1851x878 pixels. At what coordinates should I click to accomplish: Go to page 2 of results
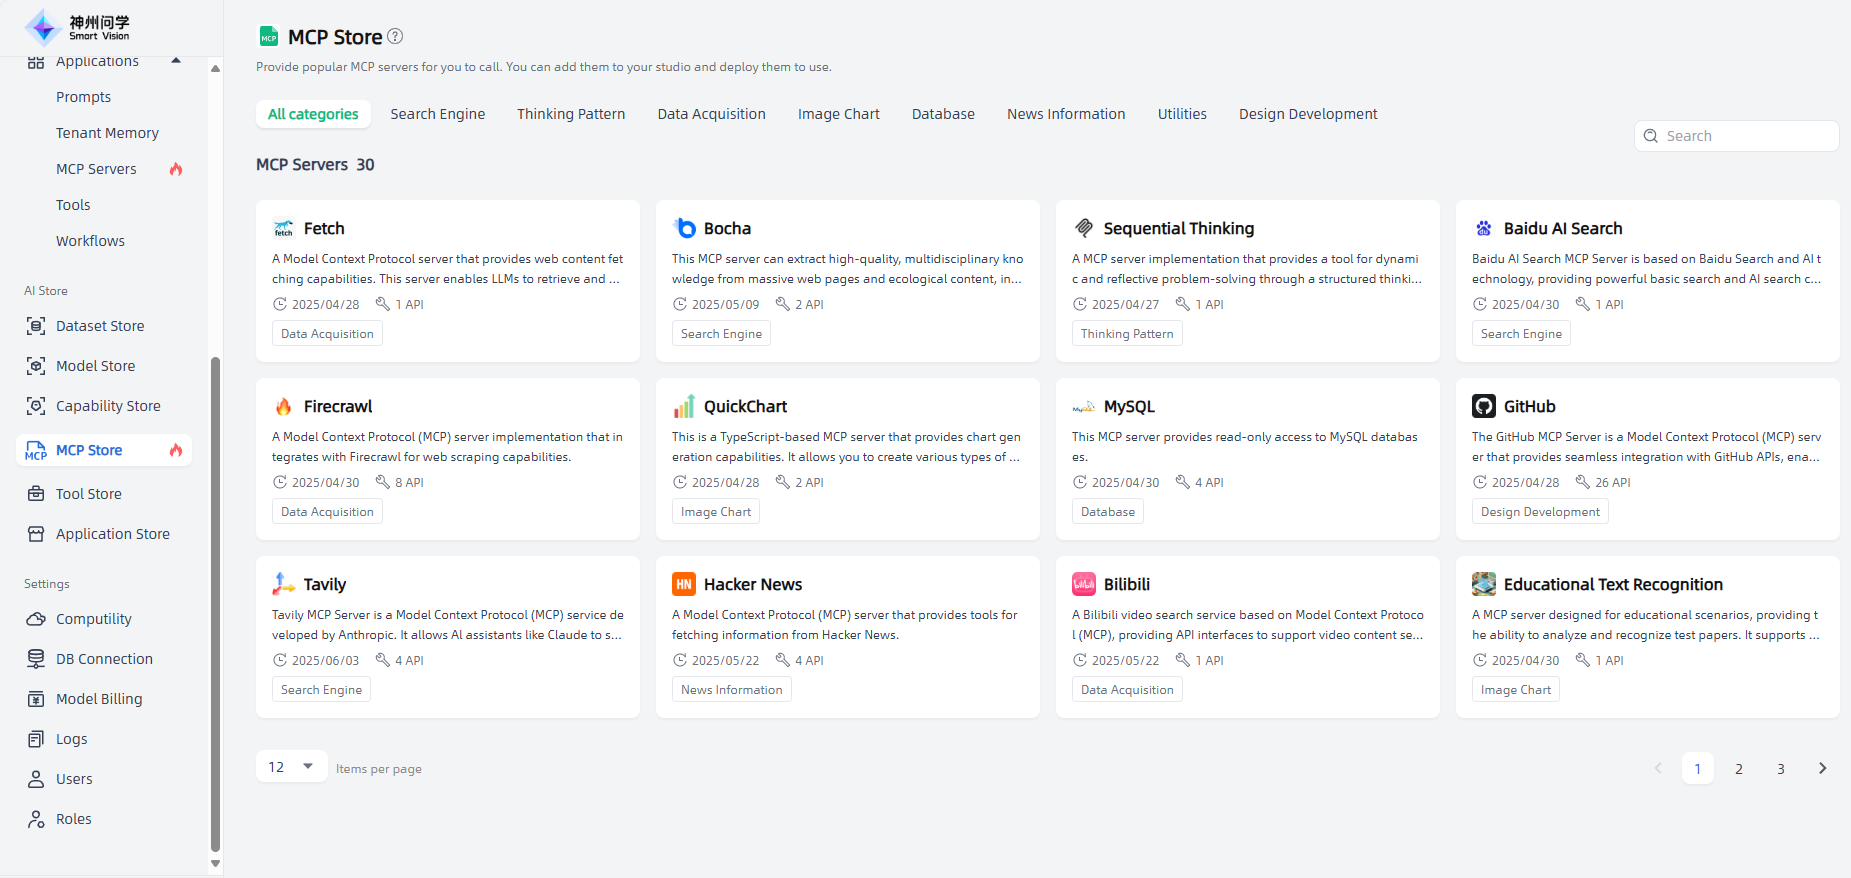[1739, 768]
